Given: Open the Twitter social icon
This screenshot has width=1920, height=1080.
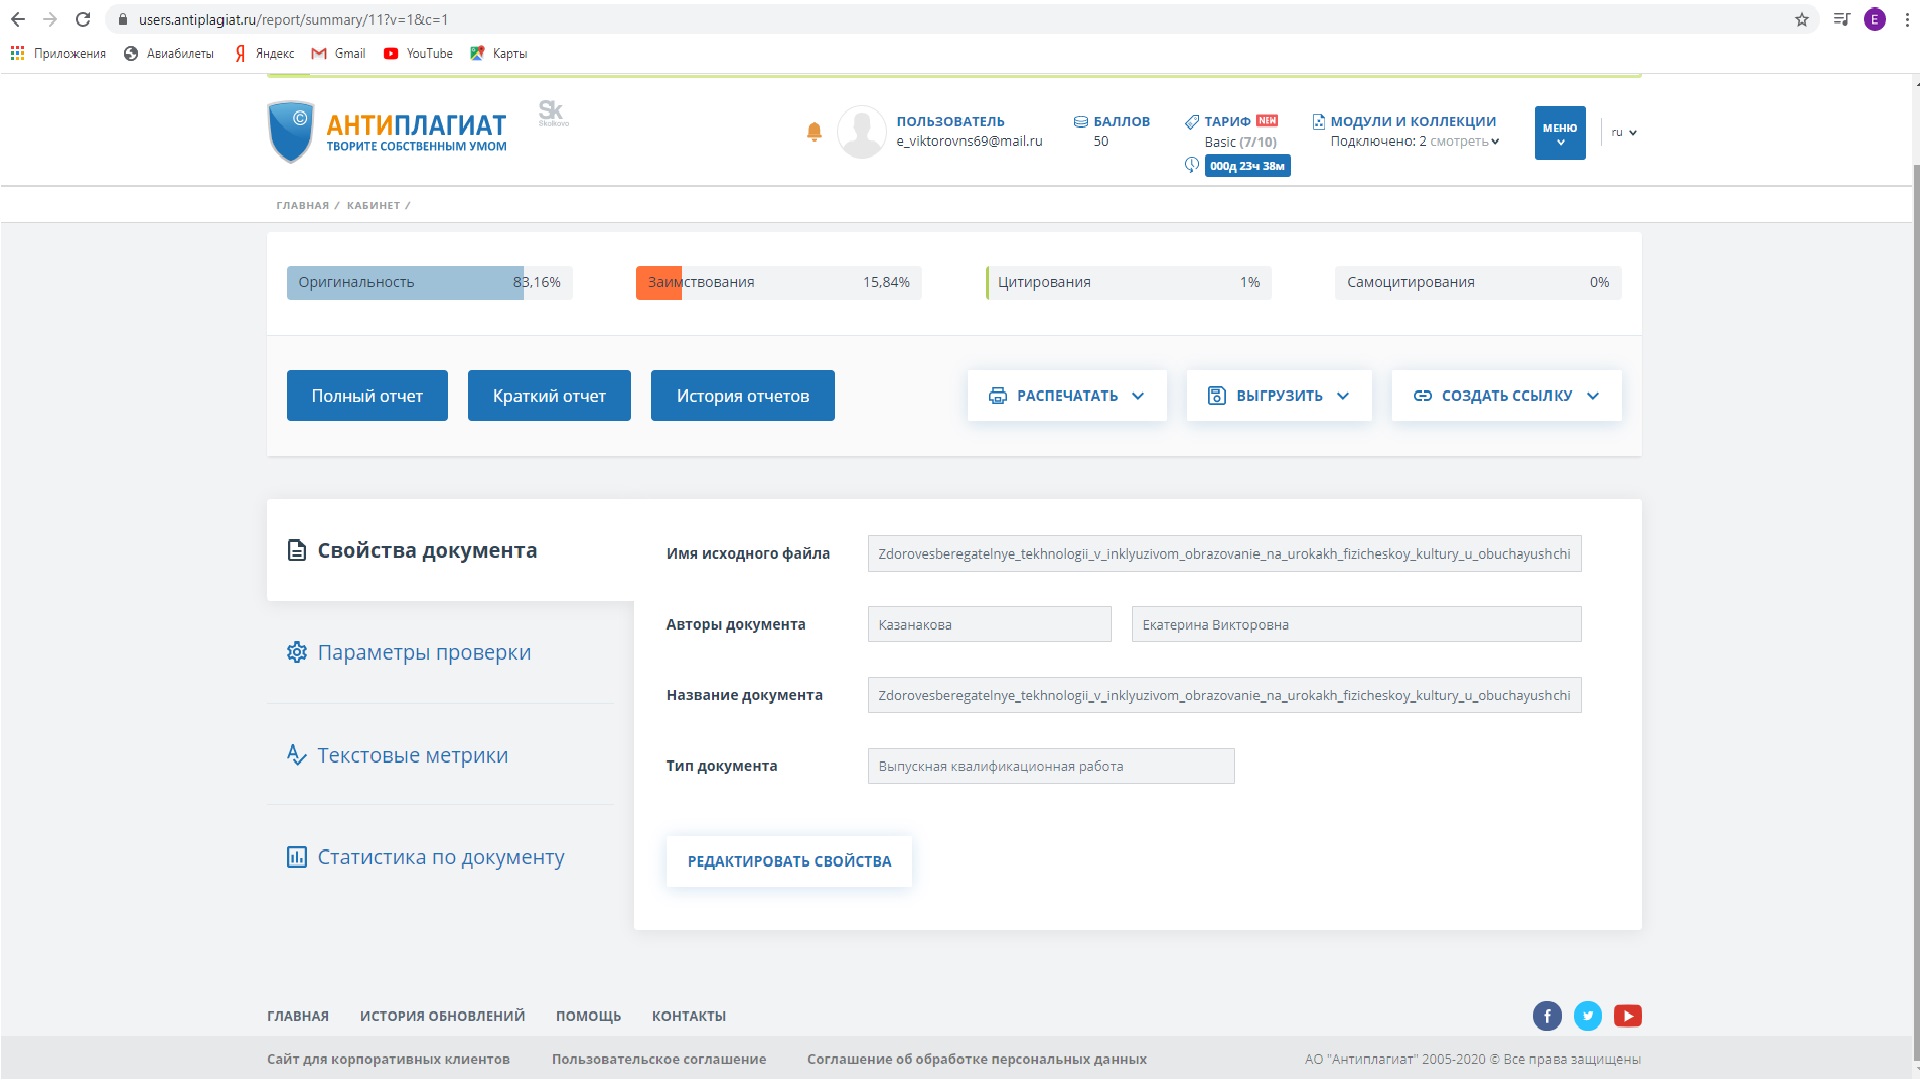Looking at the screenshot, I should (x=1587, y=1016).
